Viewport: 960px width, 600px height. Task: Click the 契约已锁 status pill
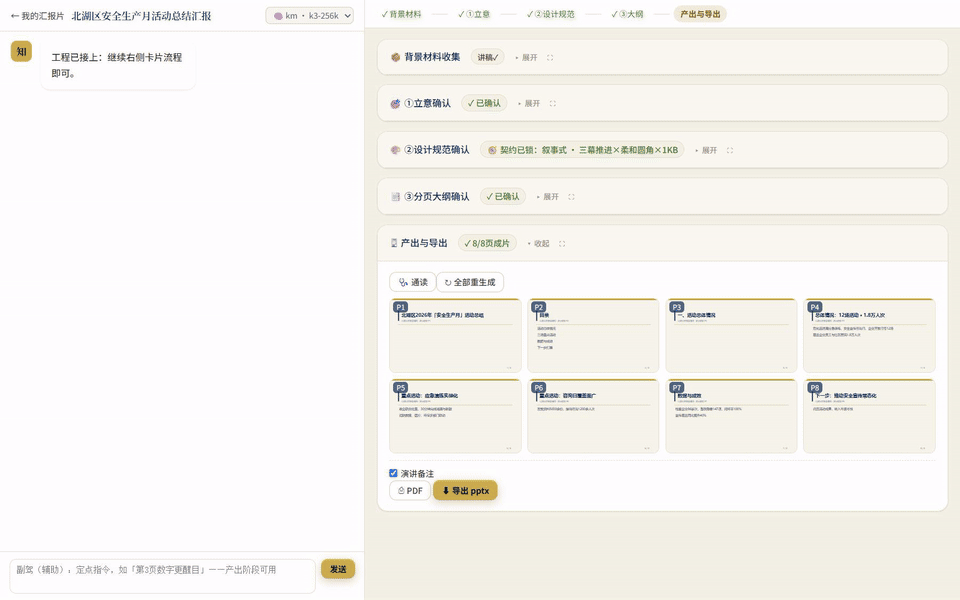[582, 150]
